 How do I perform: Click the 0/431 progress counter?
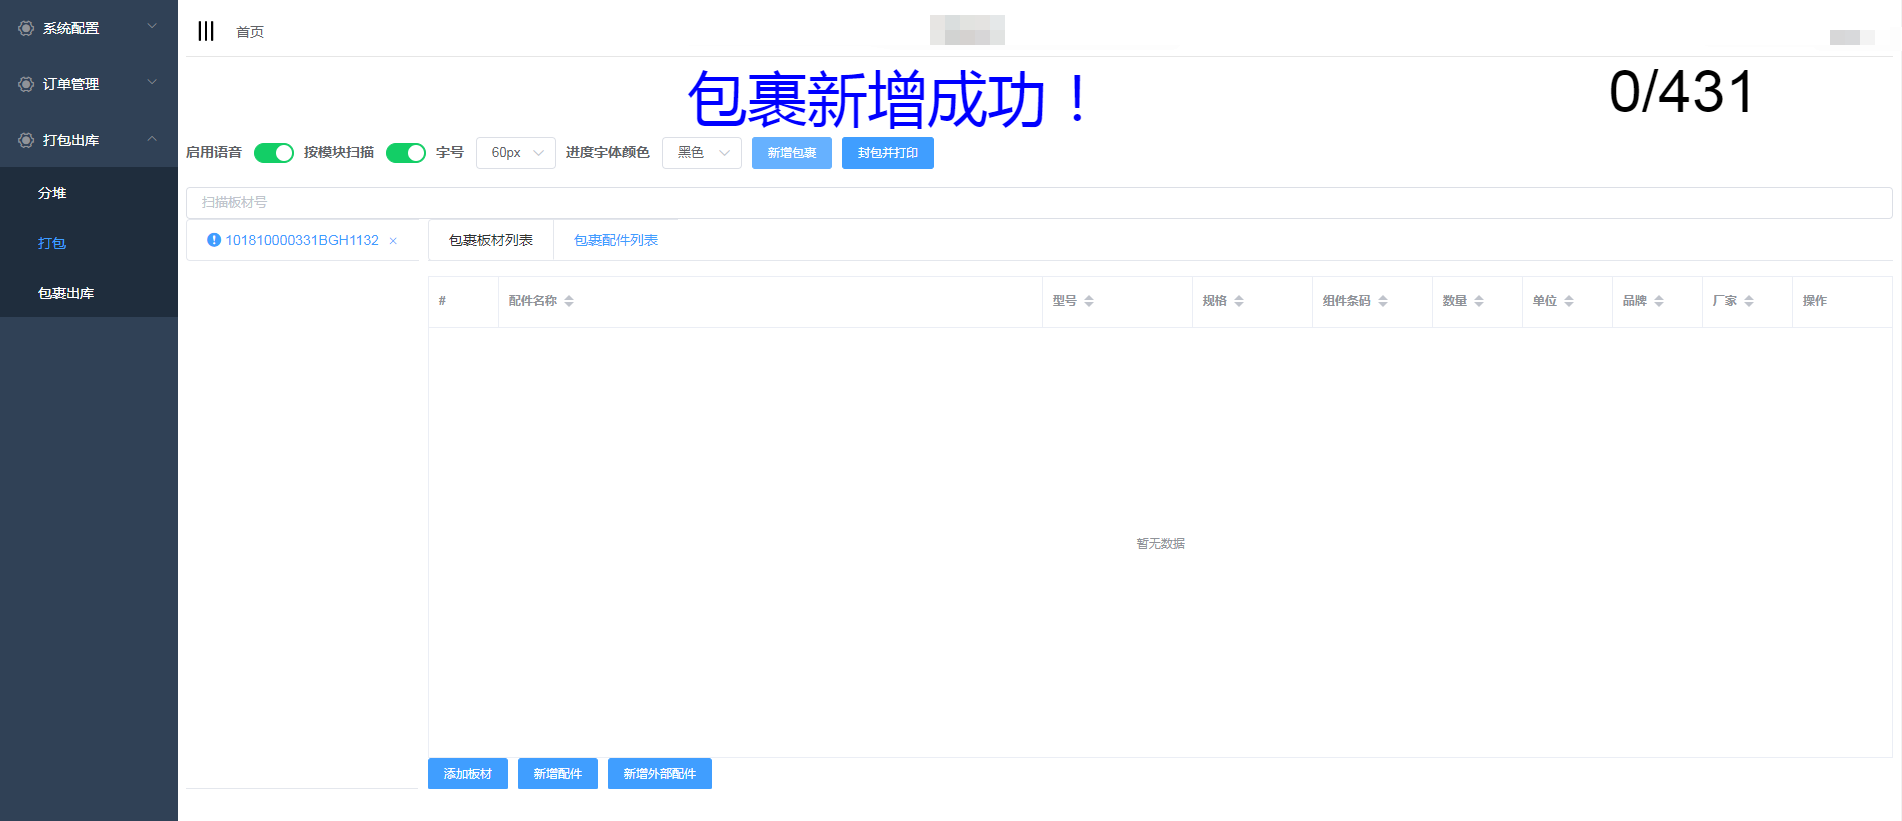(x=1682, y=92)
